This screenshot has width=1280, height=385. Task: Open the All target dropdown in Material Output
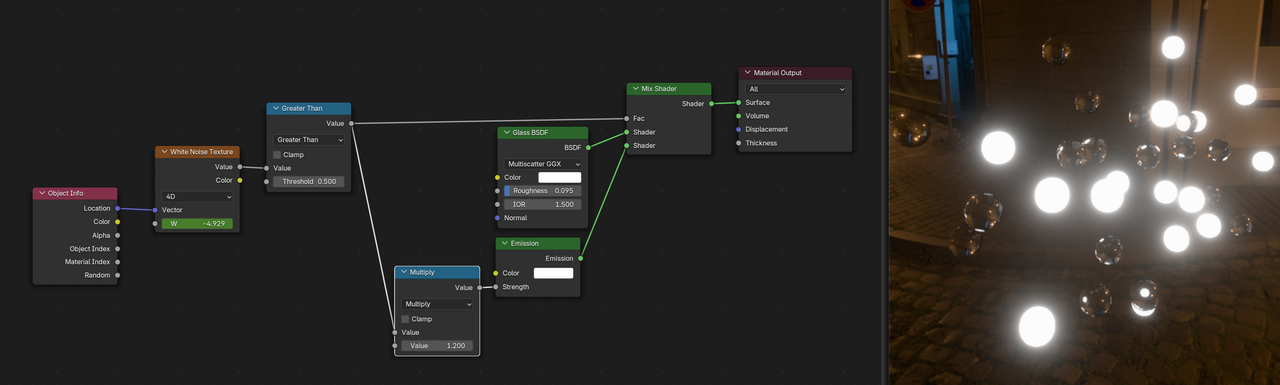point(797,89)
